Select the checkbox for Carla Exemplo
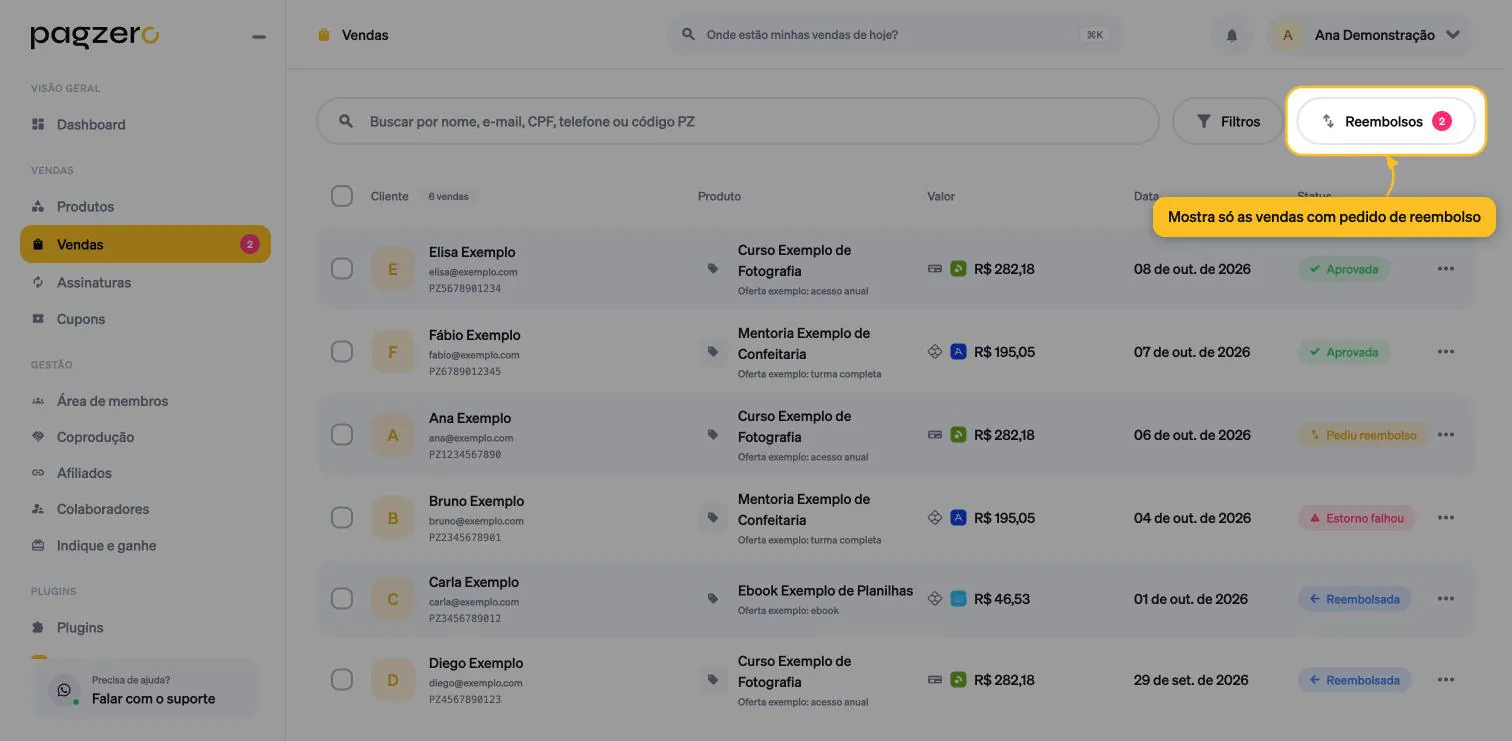The width and height of the screenshot is (1512, 741). point(342,599)
